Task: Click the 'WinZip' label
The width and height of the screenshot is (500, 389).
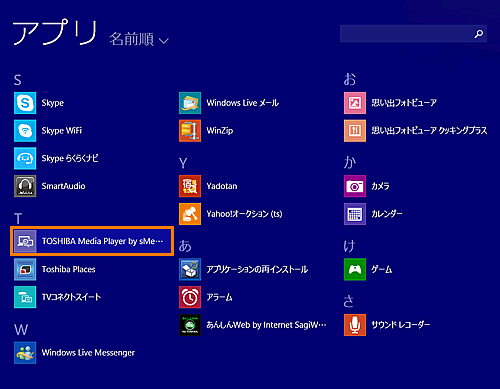Action: [220, 131]
